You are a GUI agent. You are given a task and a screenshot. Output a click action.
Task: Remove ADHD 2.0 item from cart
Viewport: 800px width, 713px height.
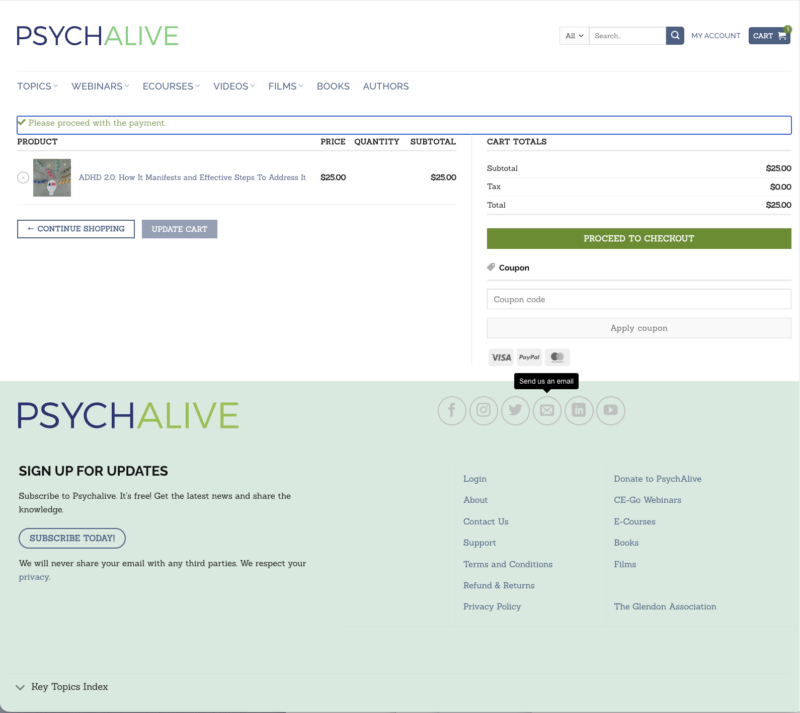coord(23,178)
